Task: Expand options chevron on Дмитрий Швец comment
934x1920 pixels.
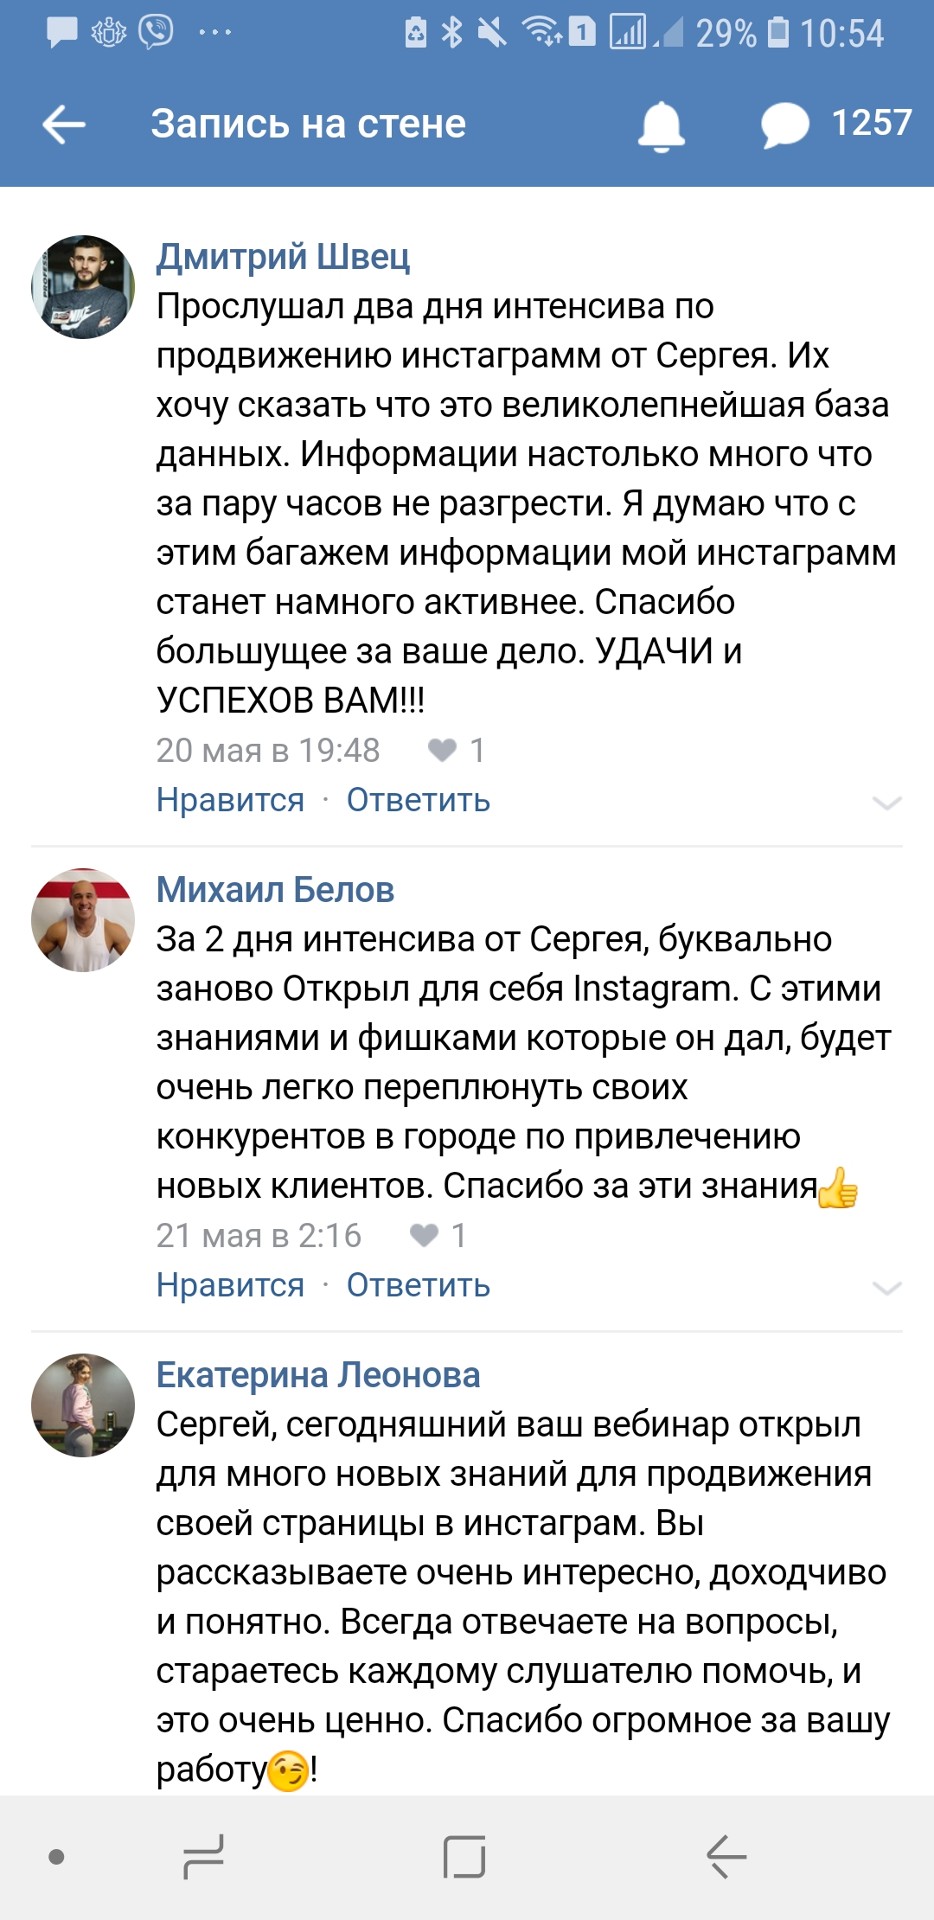Action: pyautogui.click(x=887, y=802)
